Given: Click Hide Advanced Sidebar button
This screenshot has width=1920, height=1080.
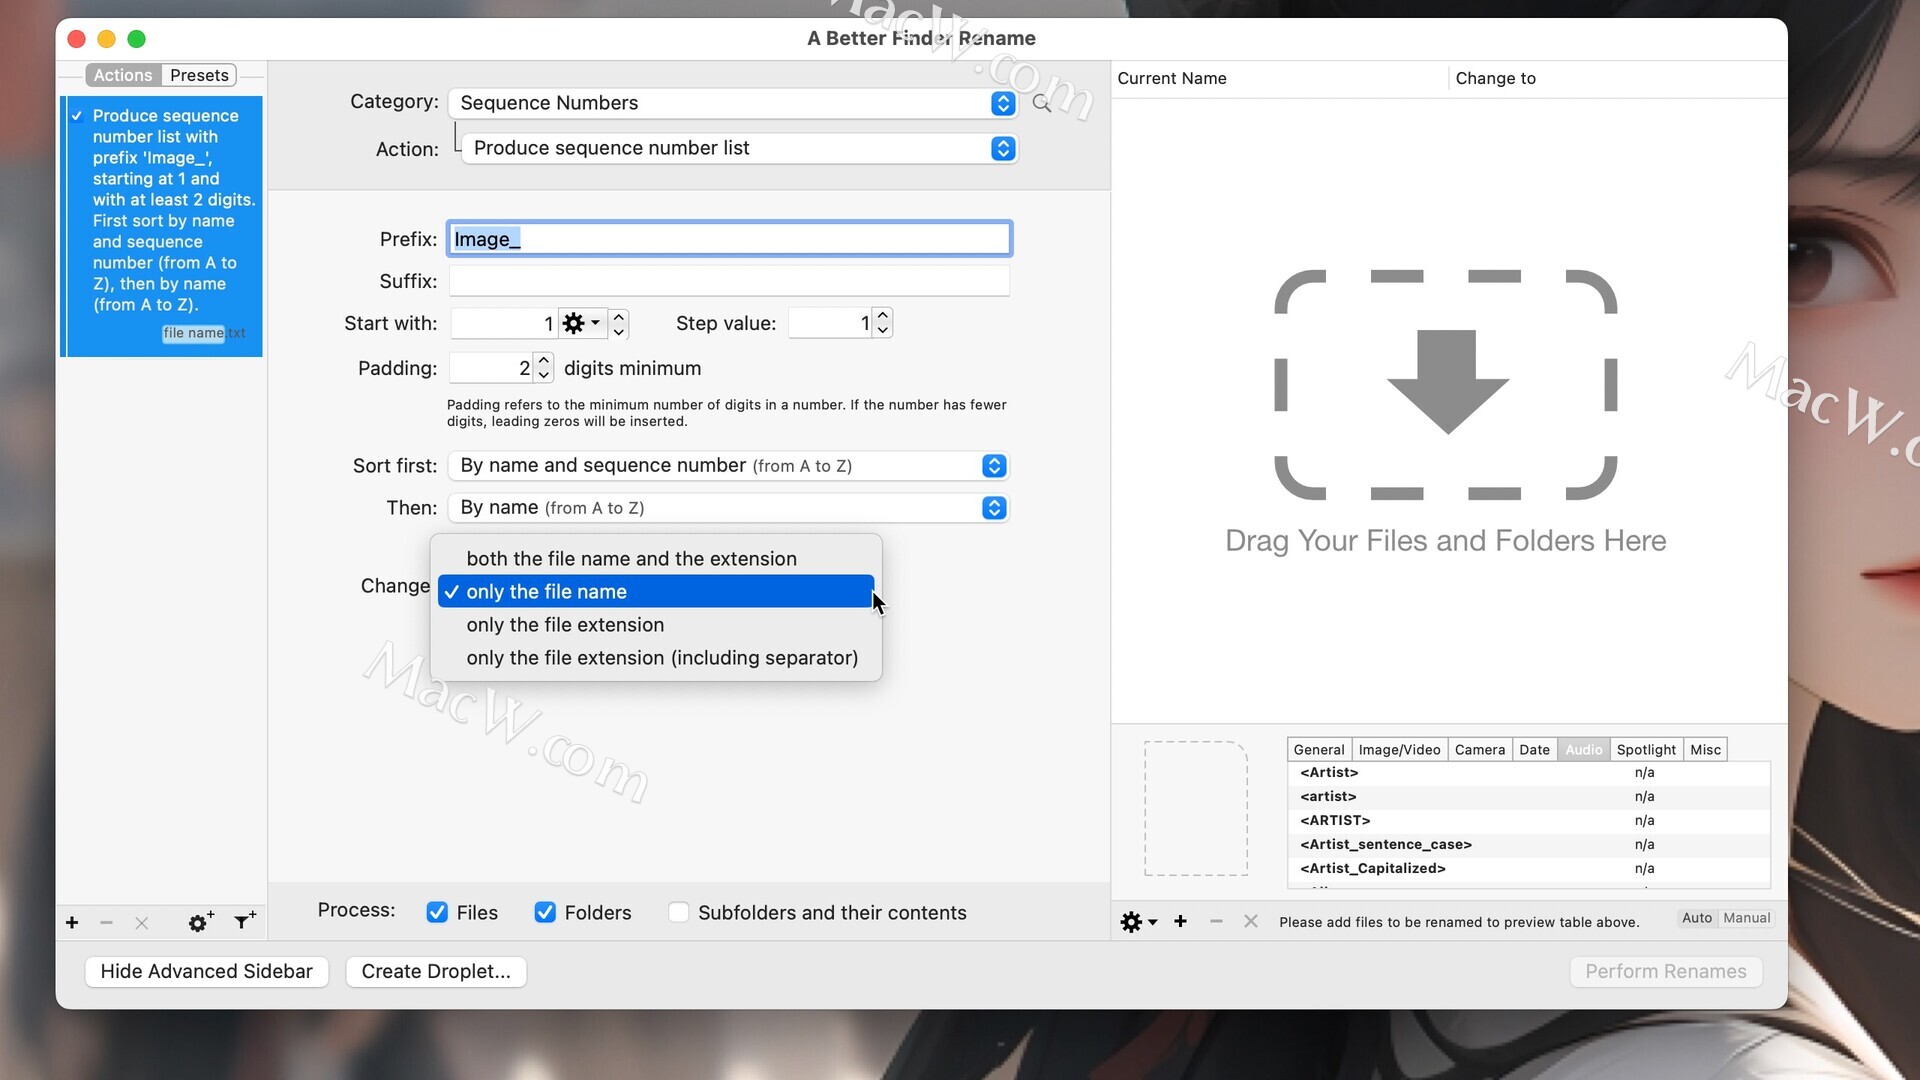Looking at the screenshot, I should pyautogui.click(x=207, y=972).
